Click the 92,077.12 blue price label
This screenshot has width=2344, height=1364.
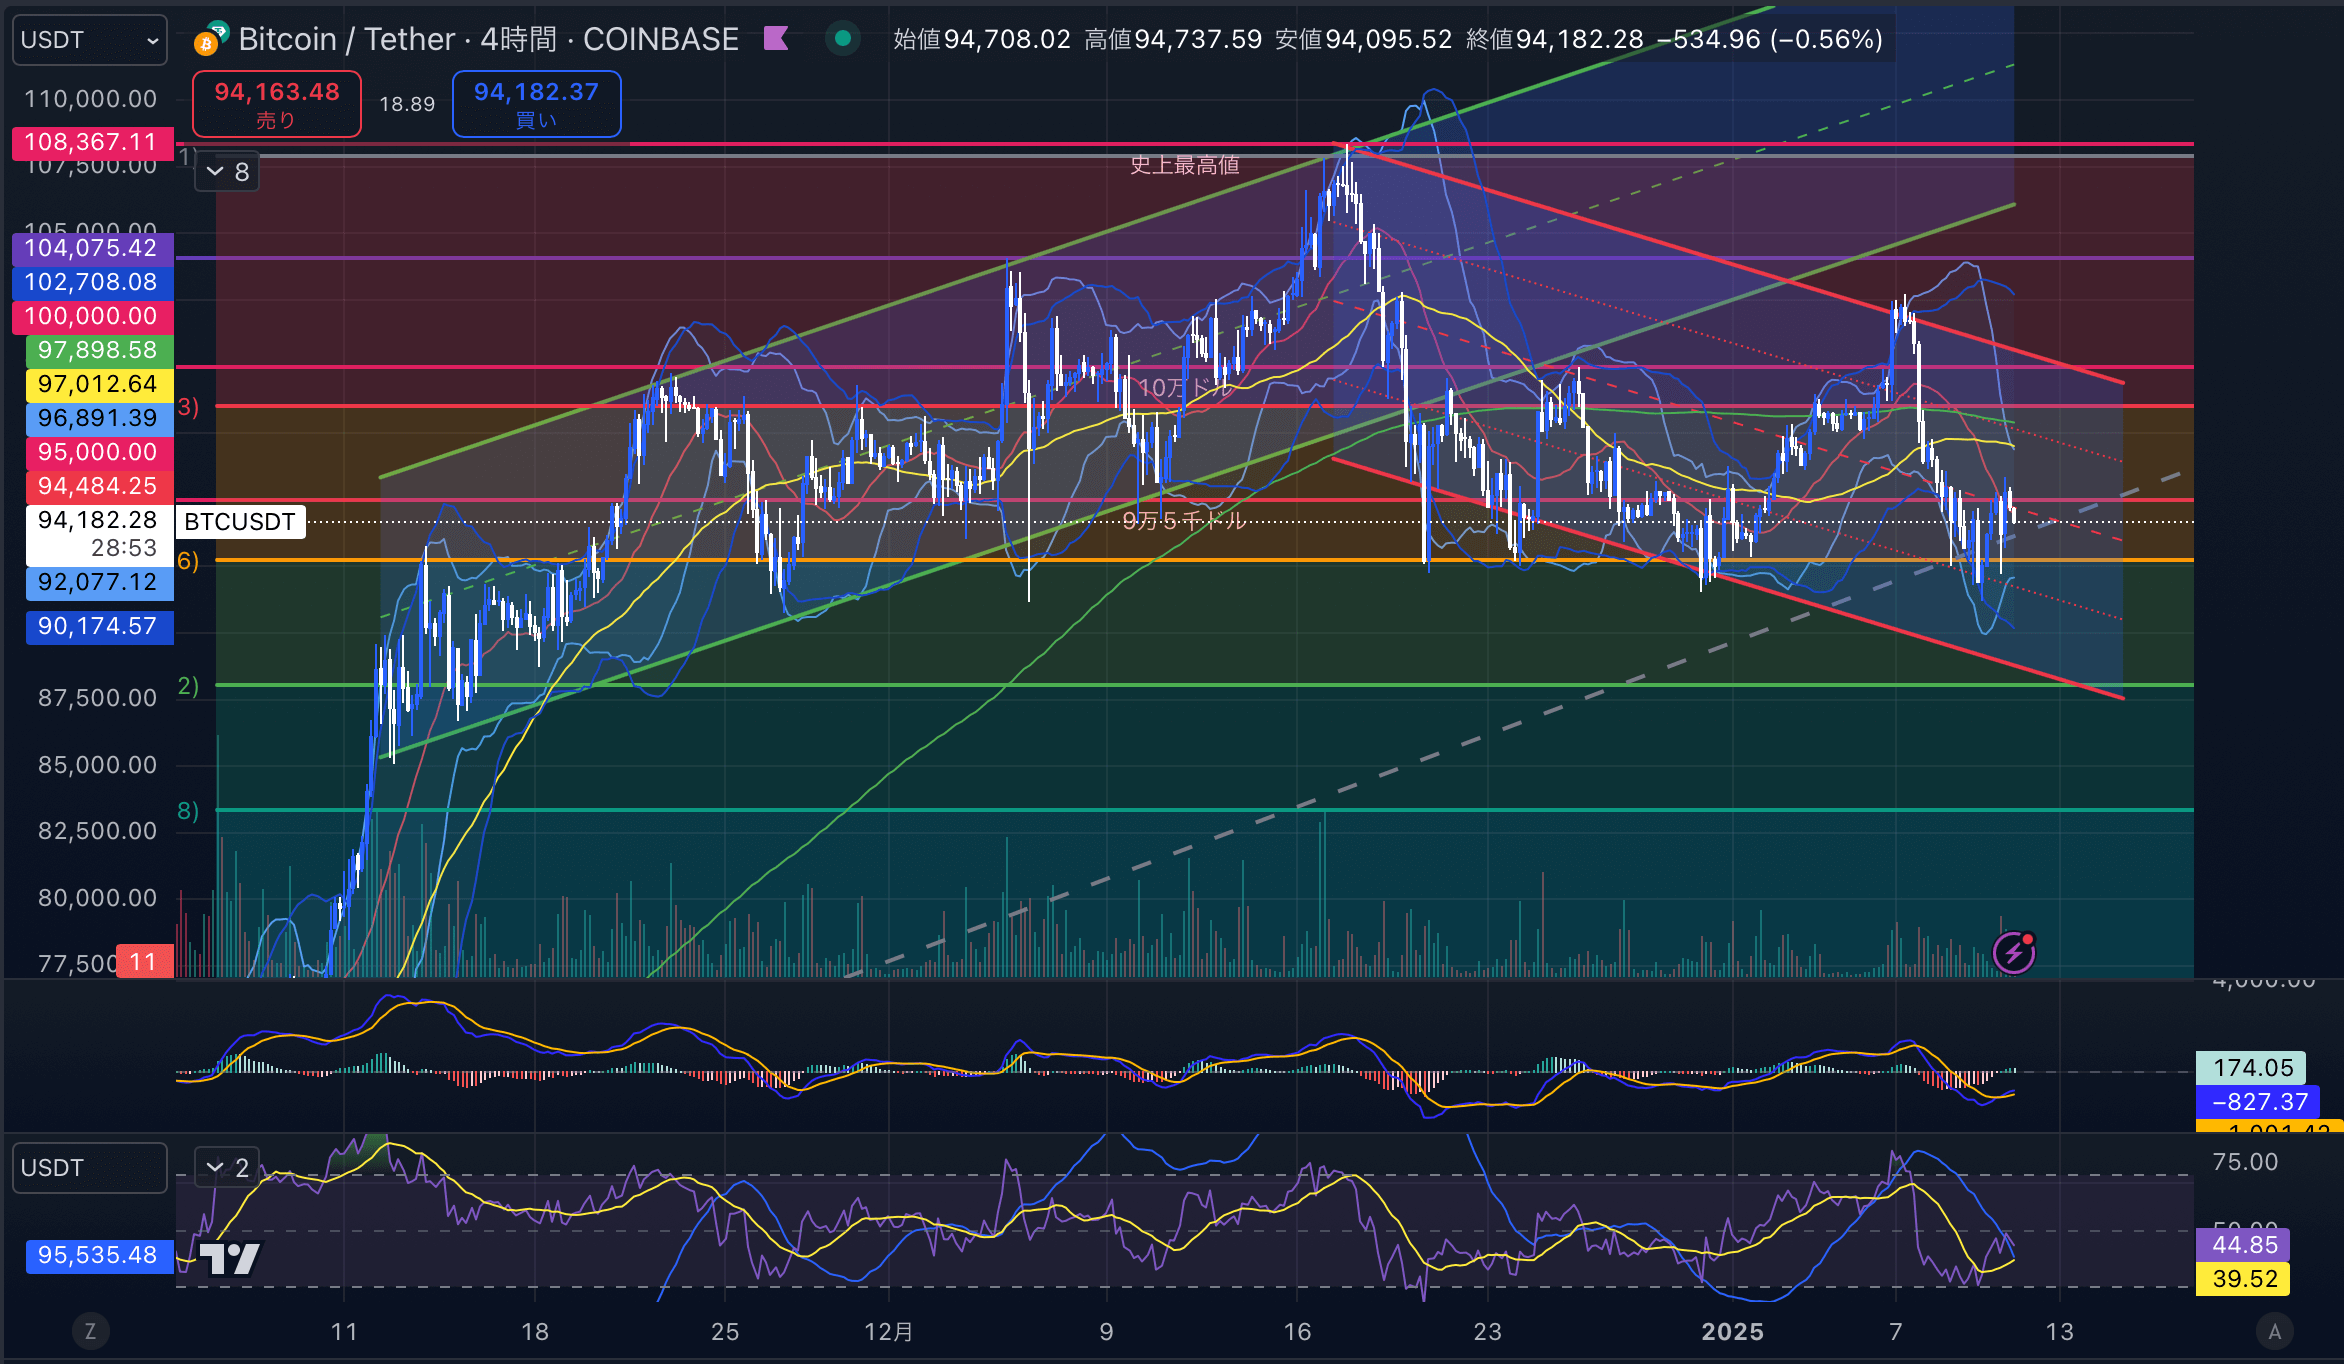click(99, 582)
